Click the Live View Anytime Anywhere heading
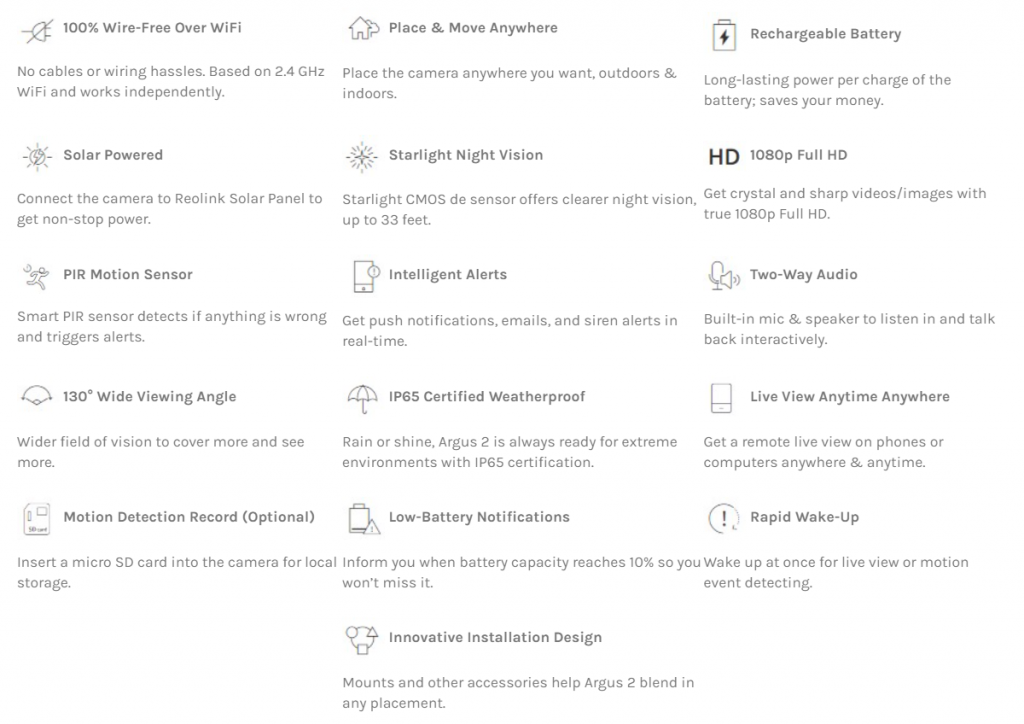 coord(850,397)
